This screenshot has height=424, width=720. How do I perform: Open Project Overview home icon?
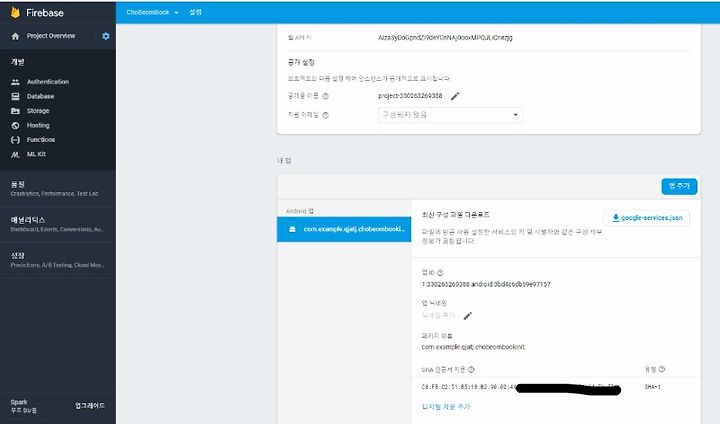click(15, 36)
